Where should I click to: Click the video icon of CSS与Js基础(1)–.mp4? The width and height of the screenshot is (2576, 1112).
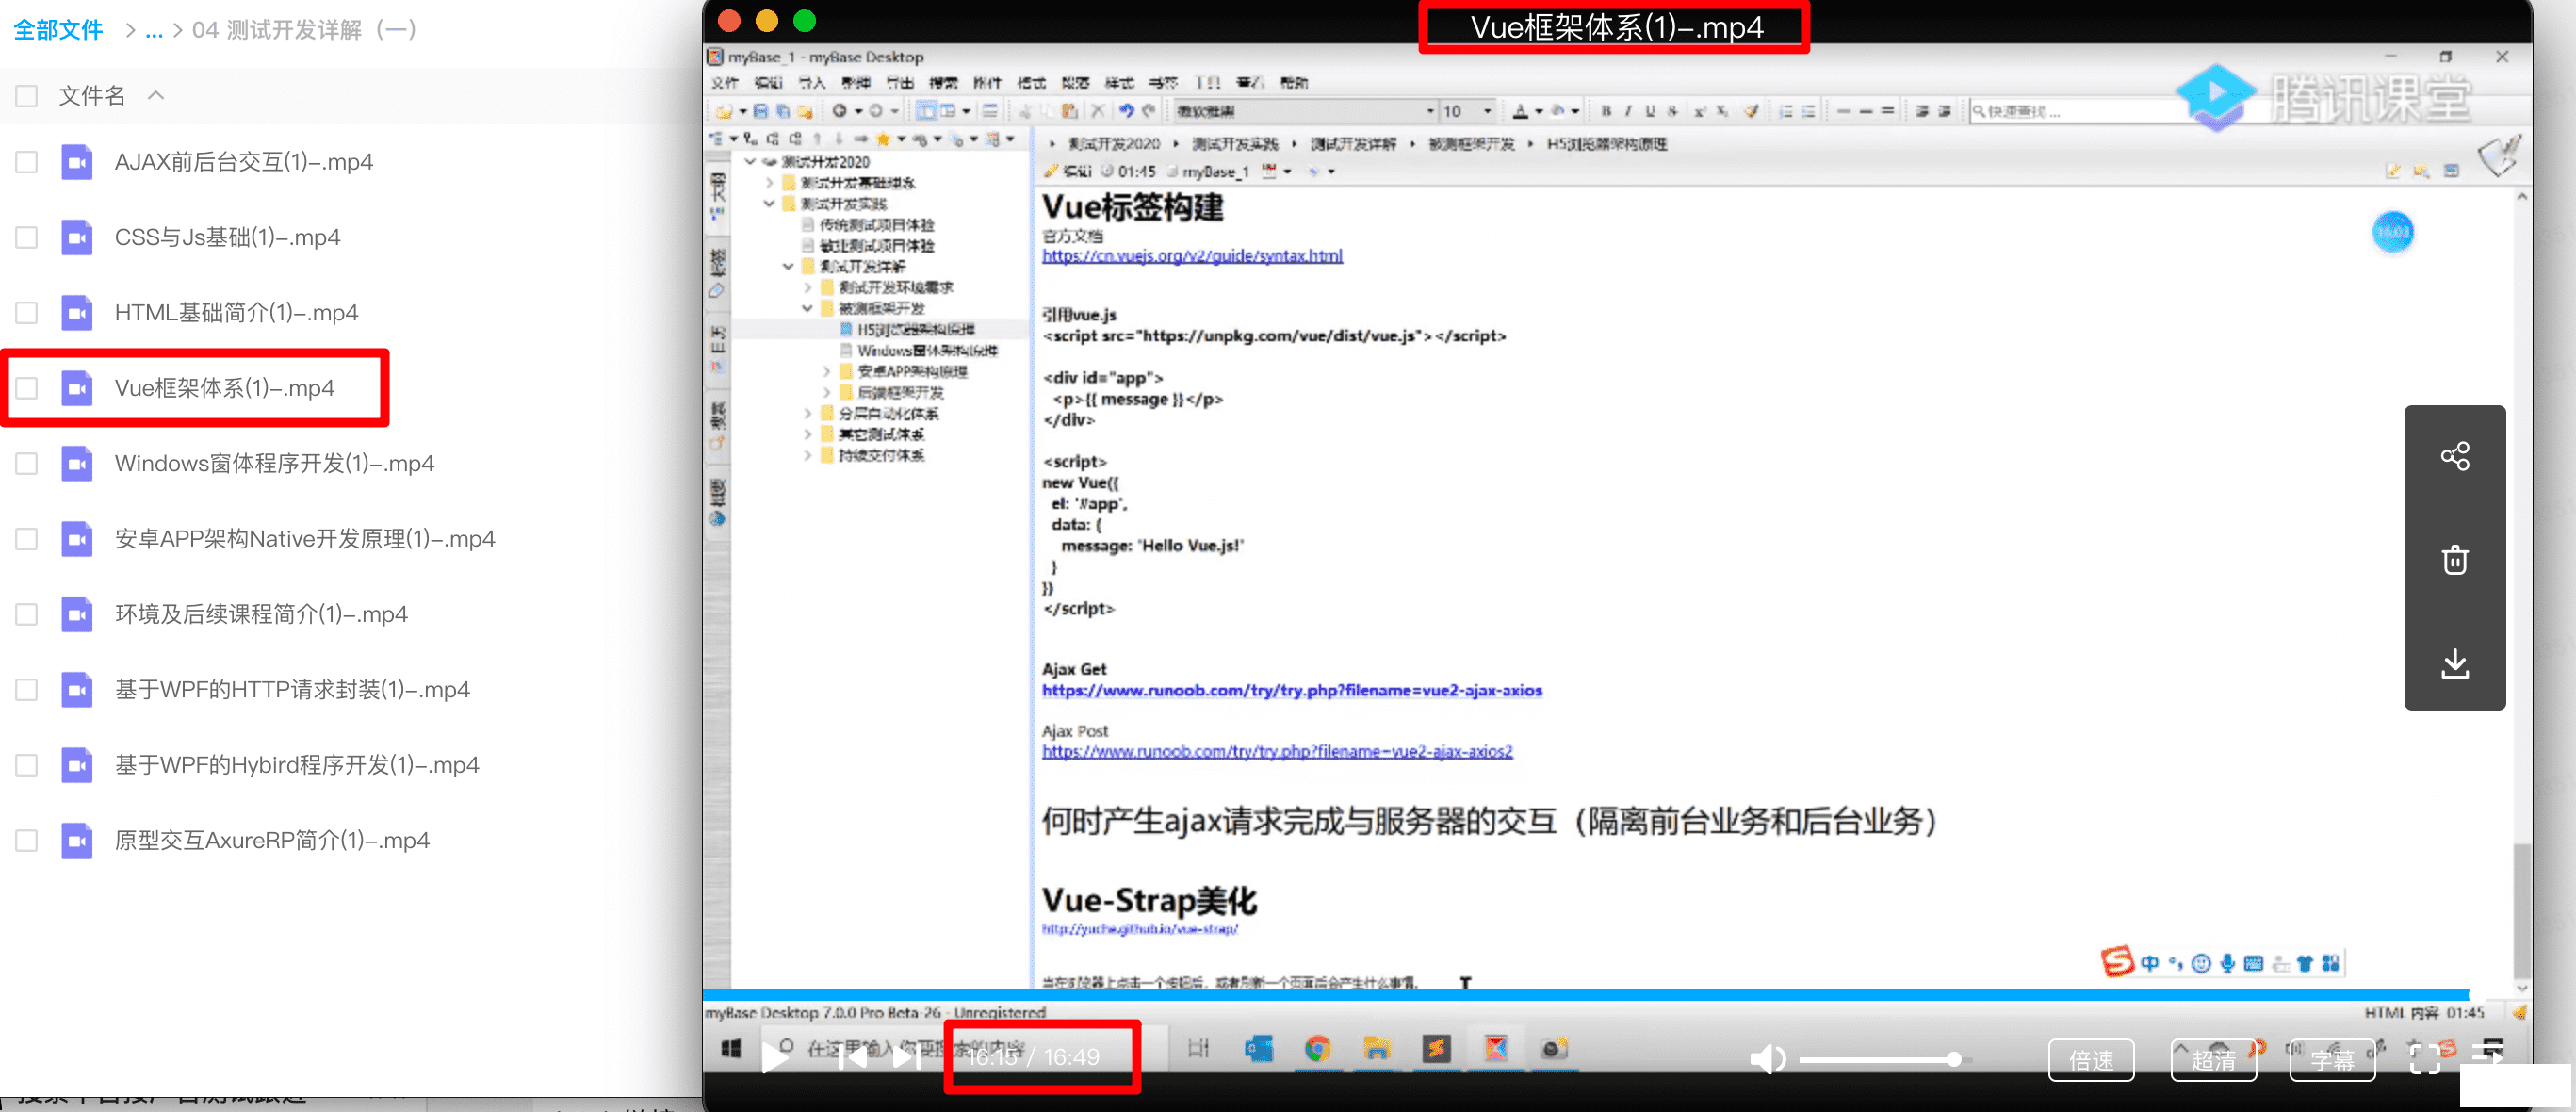tap(77, 237)
